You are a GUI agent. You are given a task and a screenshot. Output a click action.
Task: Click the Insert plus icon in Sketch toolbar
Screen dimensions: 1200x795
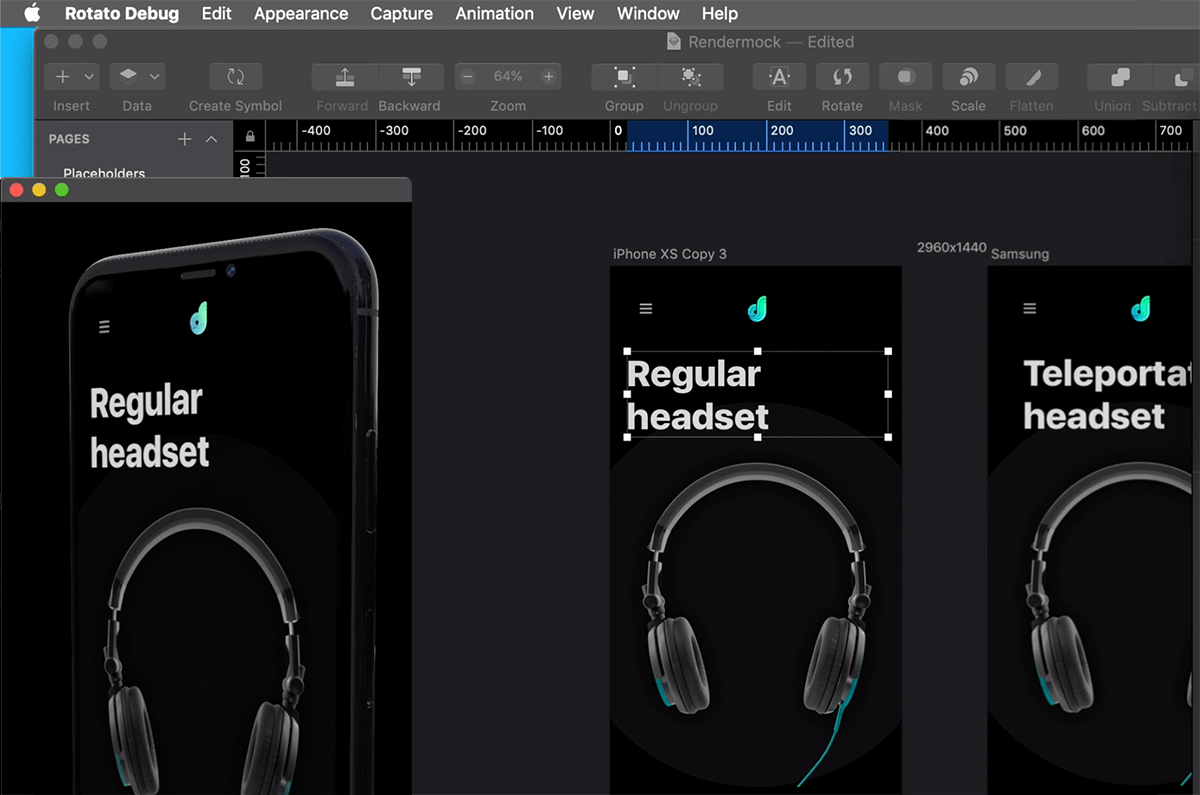click(62, 76)
